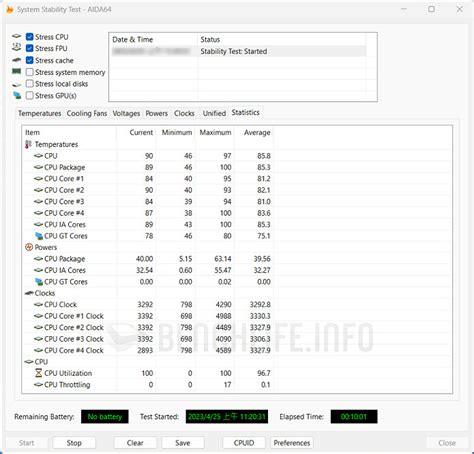This screenshot has width=474, height=454.
Task: Click the Stop button
Action: 74,443
